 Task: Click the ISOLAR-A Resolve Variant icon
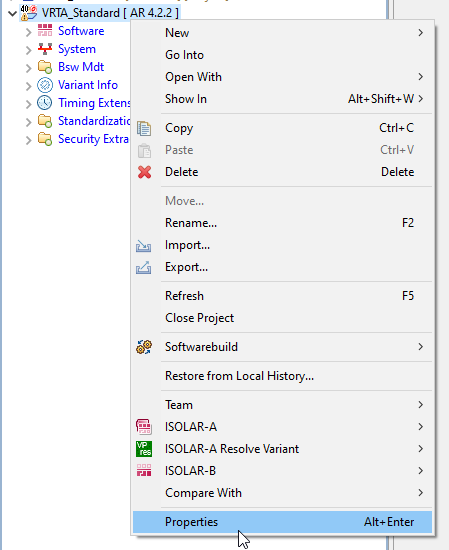[x=144, y=449]
